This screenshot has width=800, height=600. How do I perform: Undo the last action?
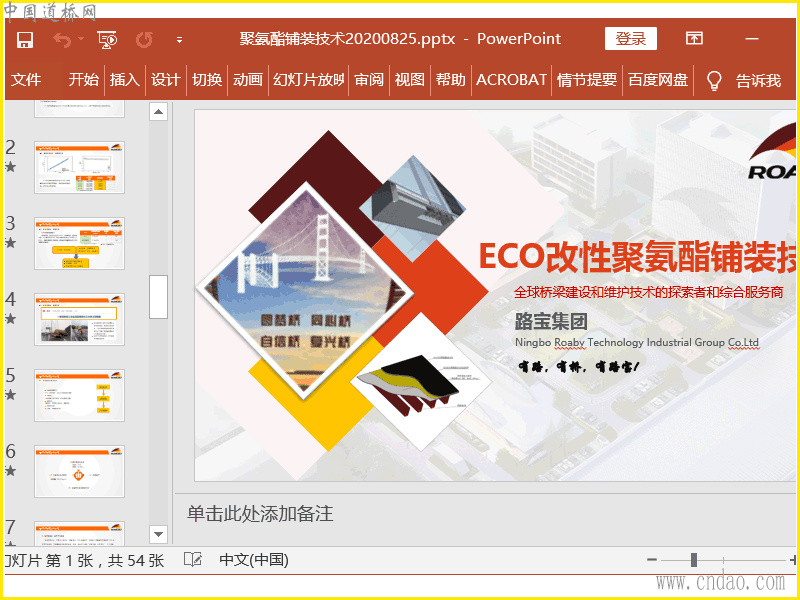coord(61,39)
